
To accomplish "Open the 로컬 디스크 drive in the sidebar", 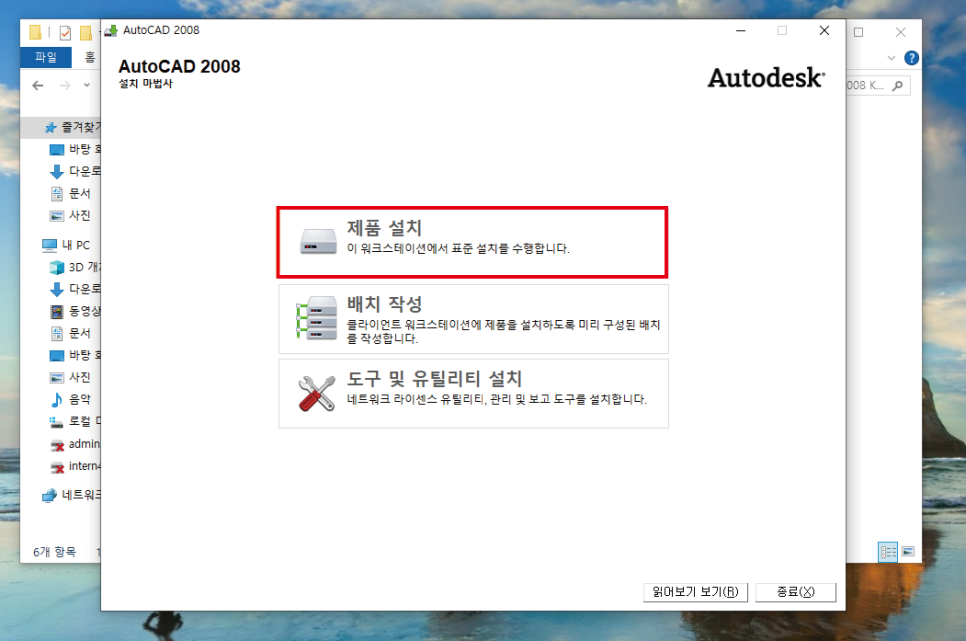I will (75, 422).
